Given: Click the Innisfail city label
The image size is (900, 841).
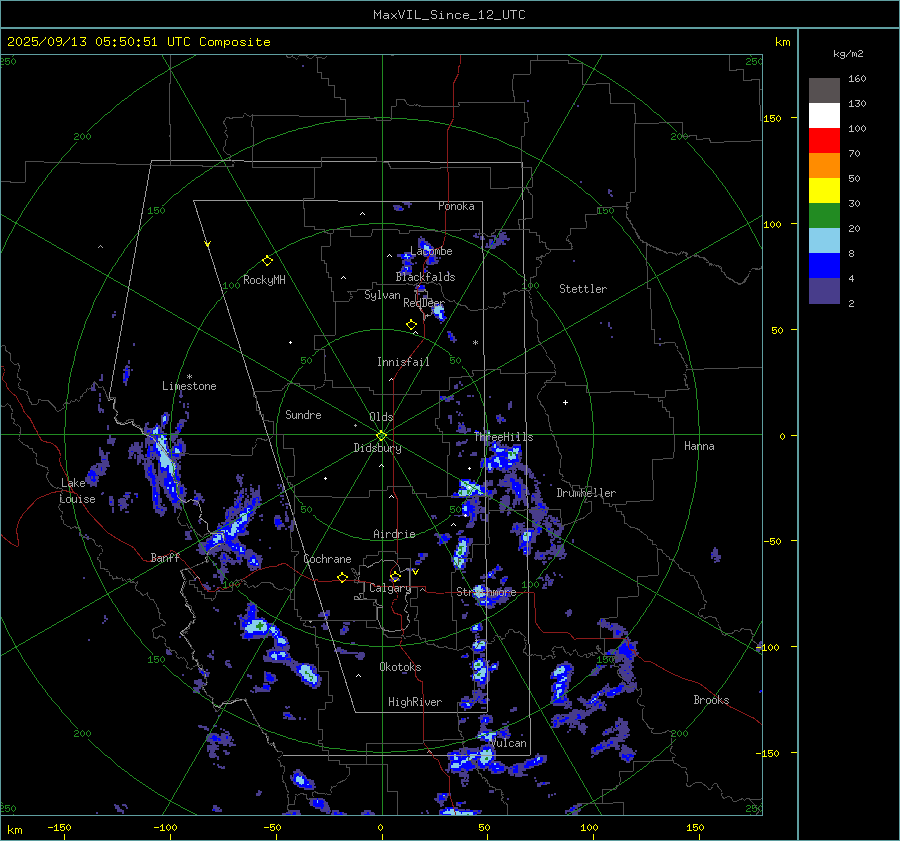Looking at the screenshot, I should pyautogui.click(x=403, y=362).
